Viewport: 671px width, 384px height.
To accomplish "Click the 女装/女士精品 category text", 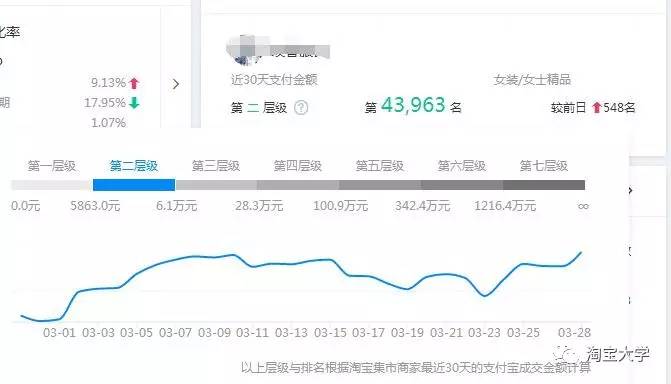I will pos(532,80).
